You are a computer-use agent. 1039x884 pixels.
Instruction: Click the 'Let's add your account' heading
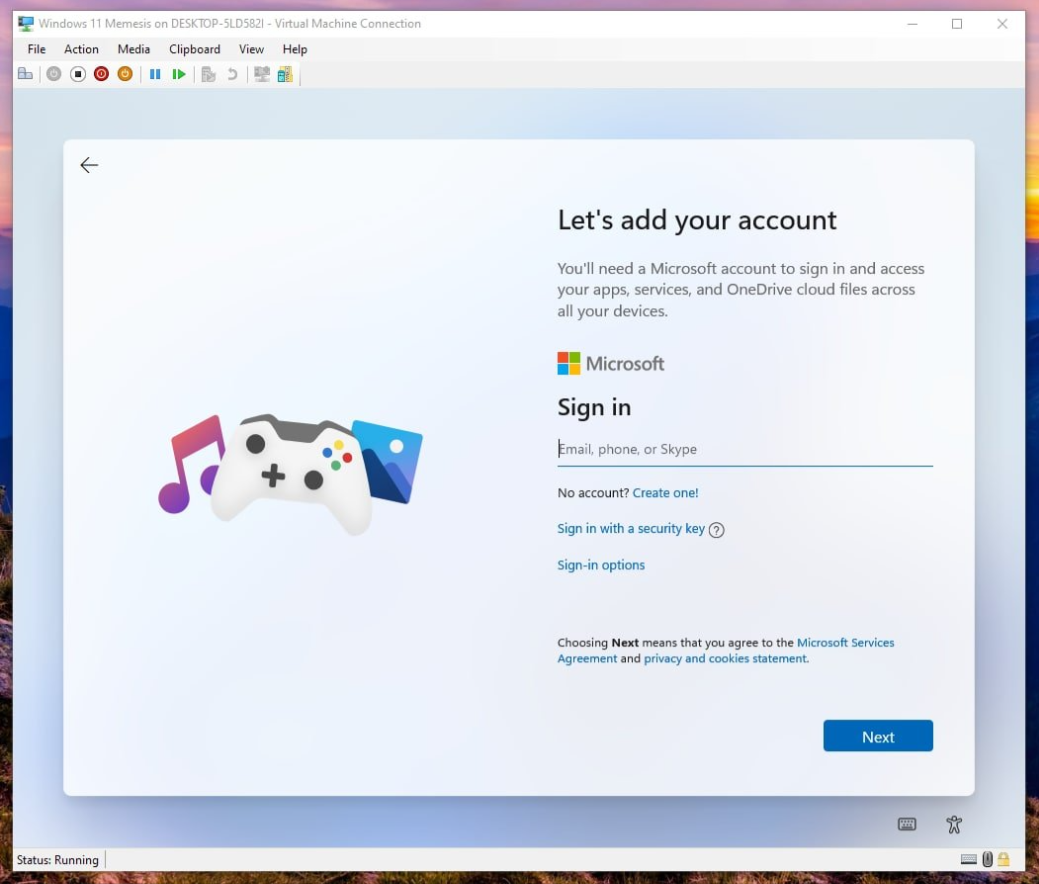pyautogui.click(x=697, y=220)
